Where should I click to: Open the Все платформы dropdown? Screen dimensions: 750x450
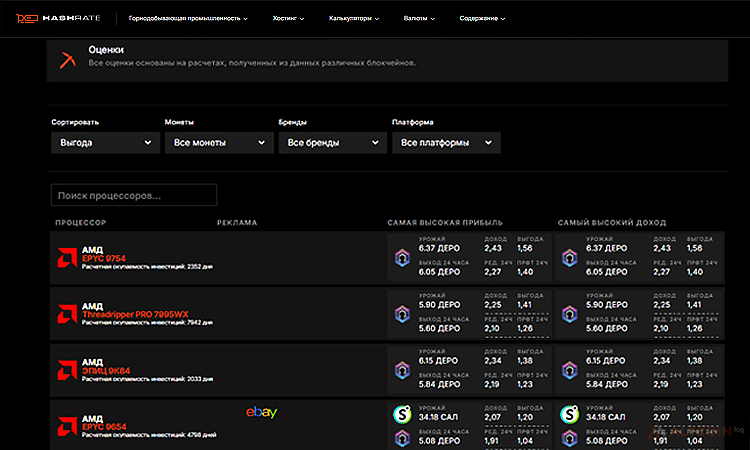point(446,143)
